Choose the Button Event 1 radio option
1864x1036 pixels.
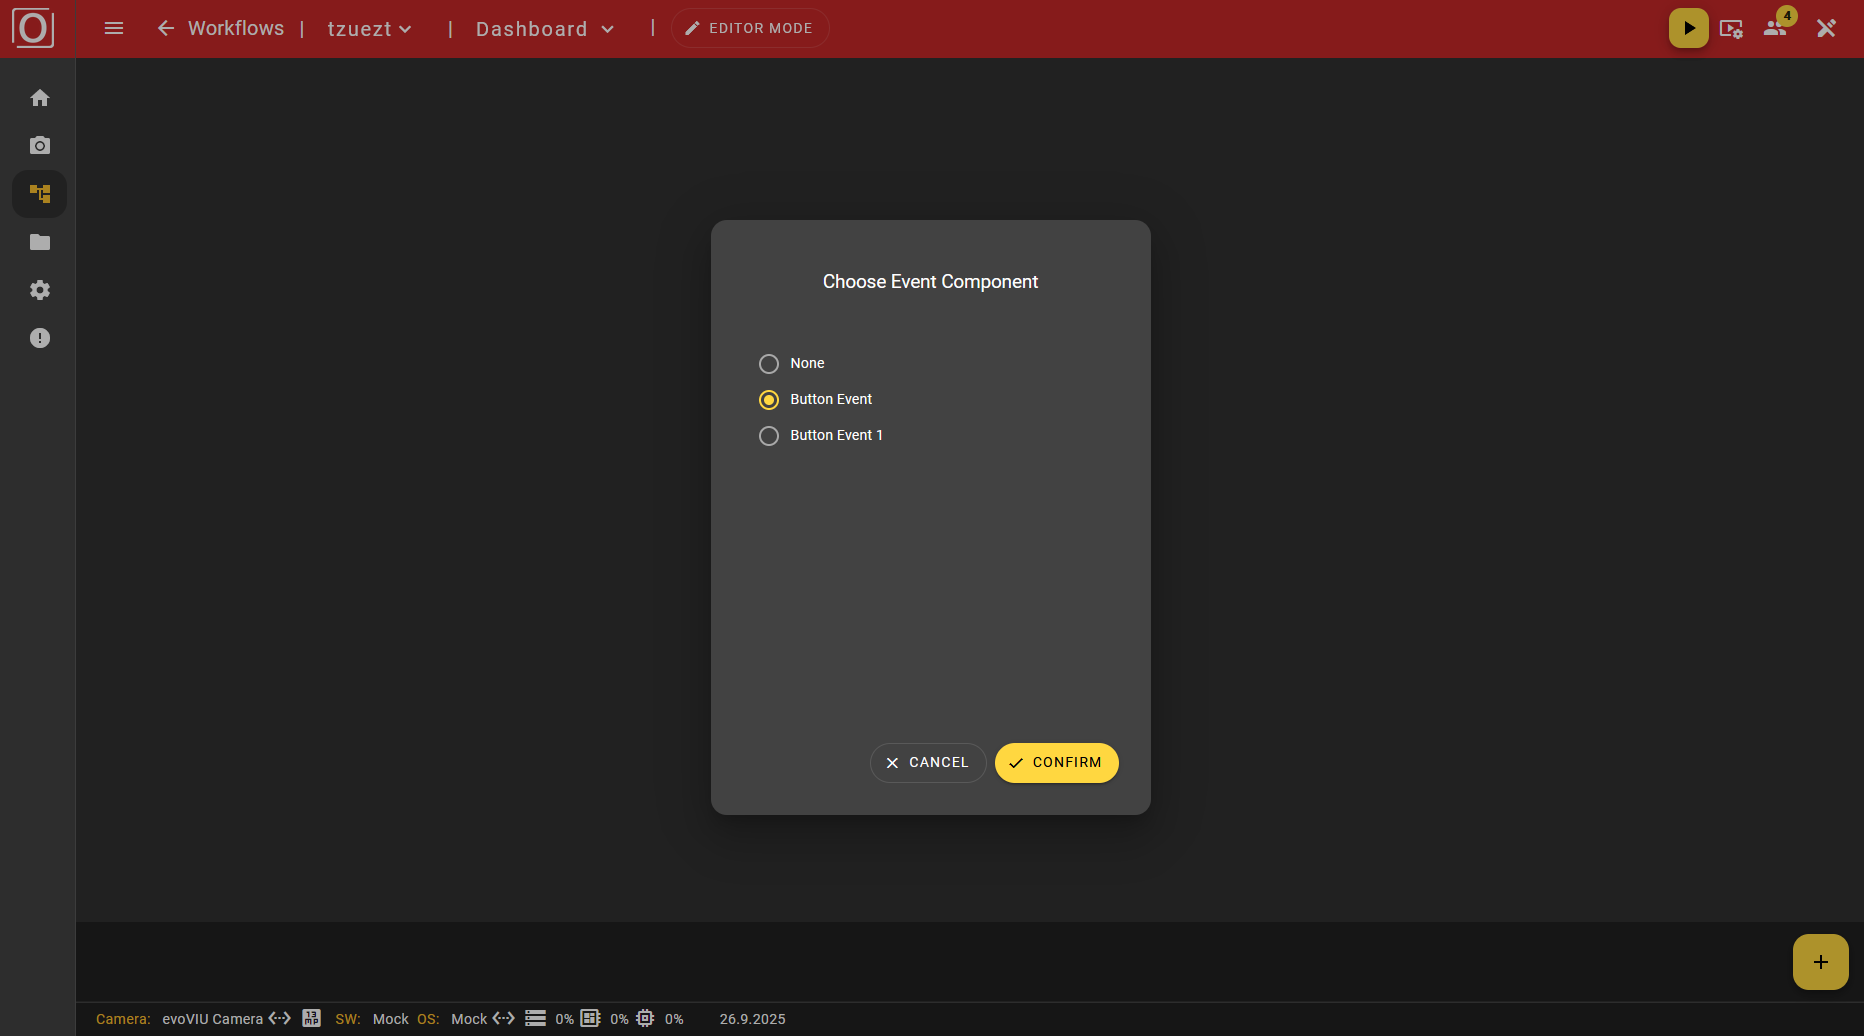tap(769, 436)
